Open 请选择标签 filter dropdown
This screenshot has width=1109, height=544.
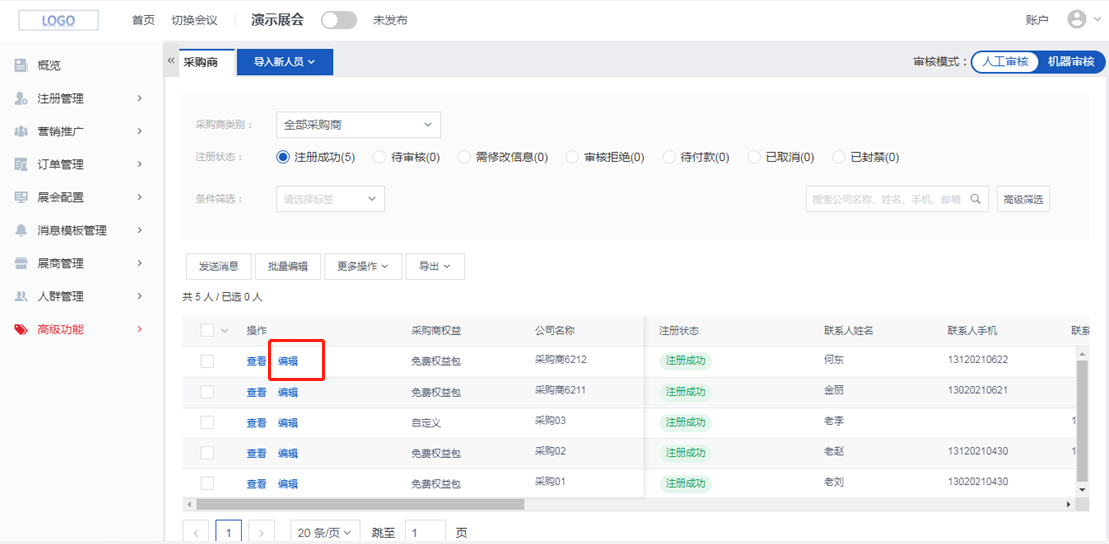point(330,199)
